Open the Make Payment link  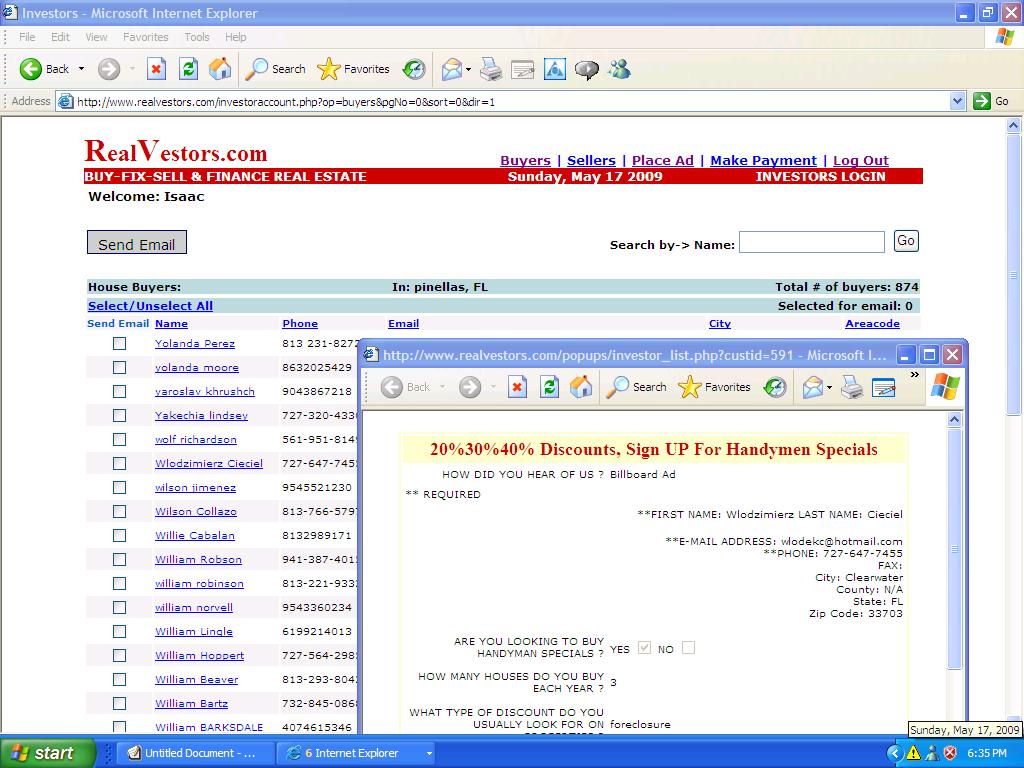coord(763,161)
